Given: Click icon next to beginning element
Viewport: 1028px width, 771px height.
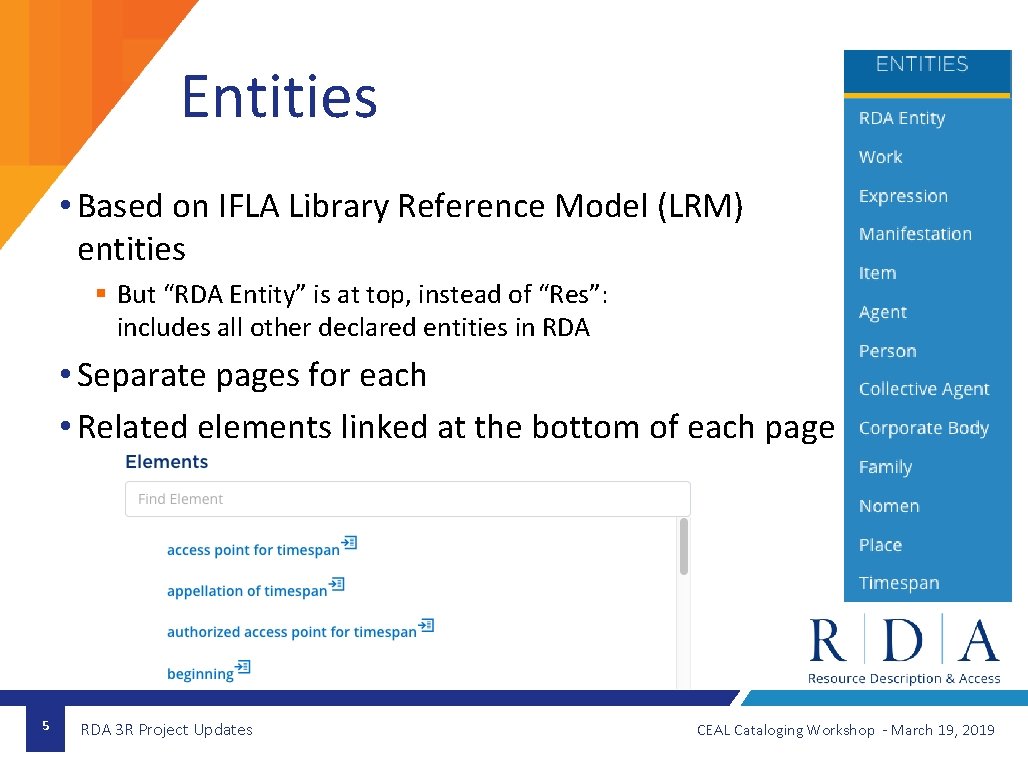Looking at the screenshot, I should [x=243, y=667].
